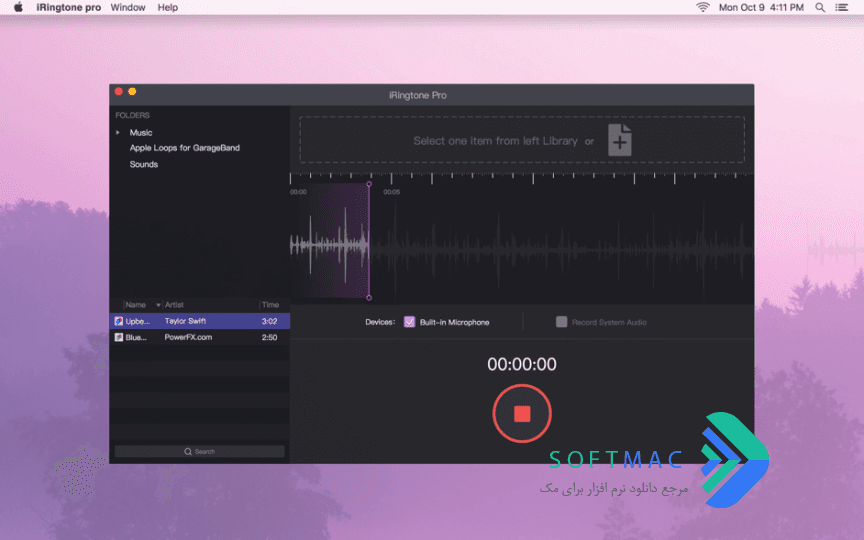Expand the Music folder triangle
Screen dimensions: 864x540
pos(118,133)
